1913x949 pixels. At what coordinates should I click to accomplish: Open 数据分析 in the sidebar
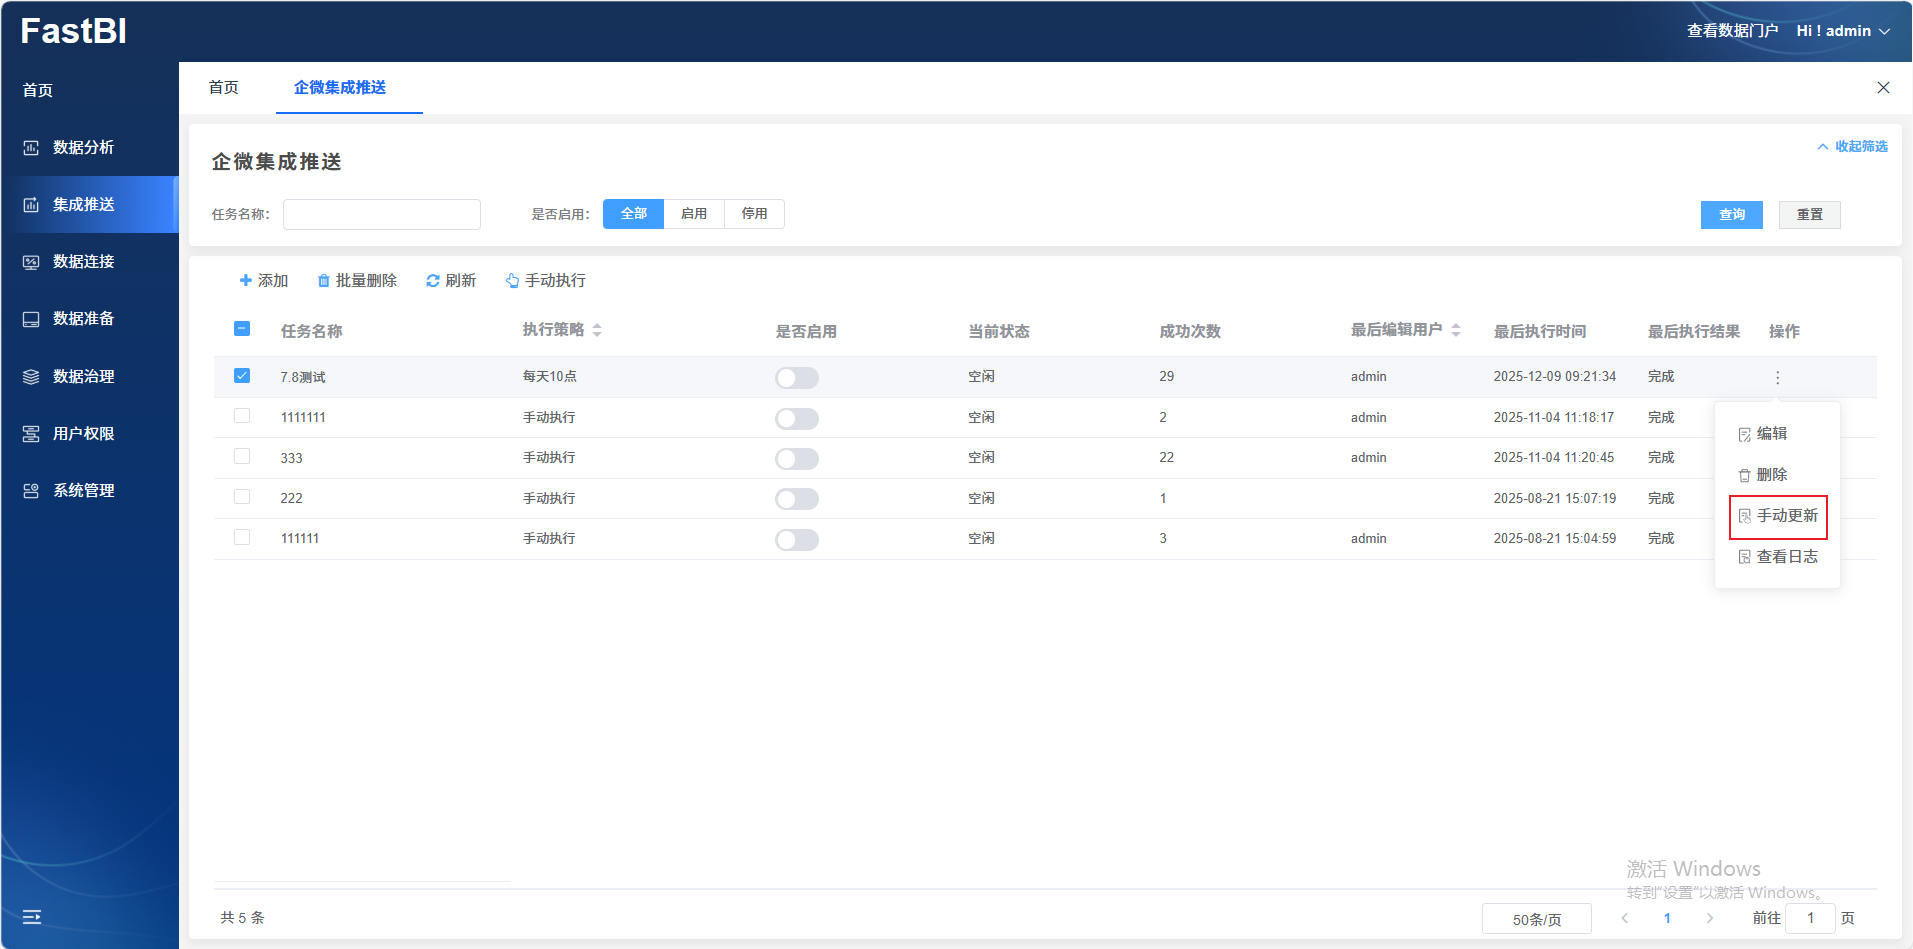[83, 147]
